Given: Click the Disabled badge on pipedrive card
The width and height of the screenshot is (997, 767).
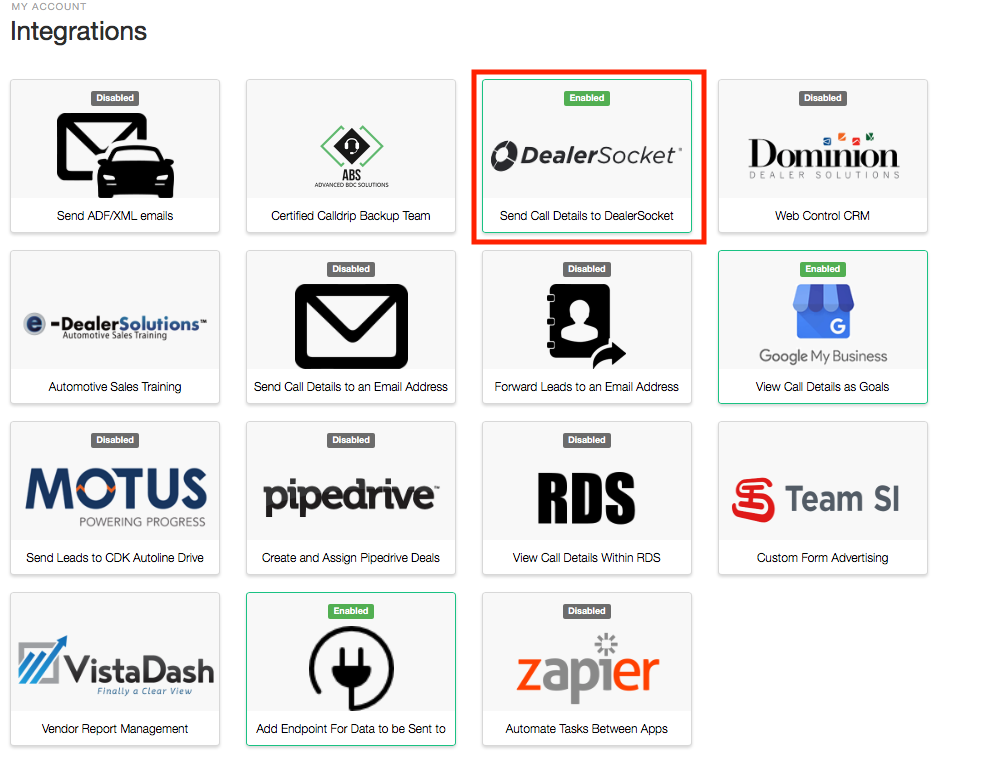Looking at the screenshot, I should click(351, 440).
